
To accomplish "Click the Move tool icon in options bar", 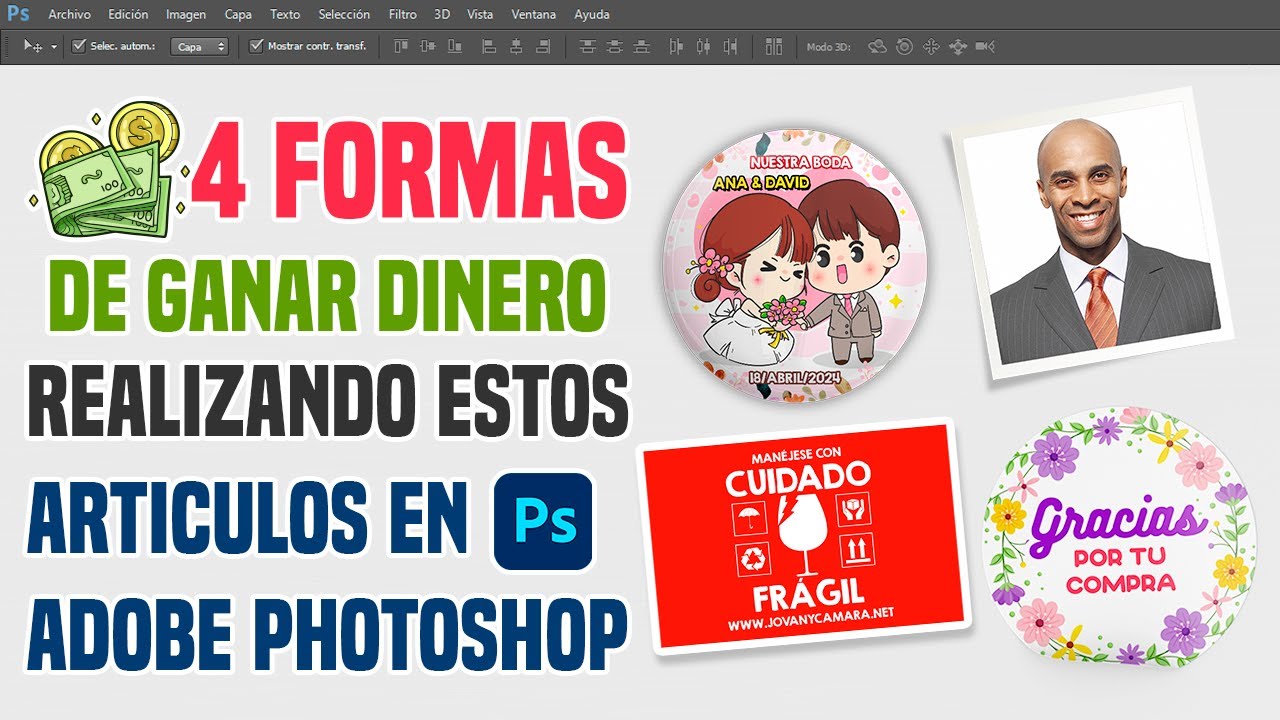I will pos(33,46).
